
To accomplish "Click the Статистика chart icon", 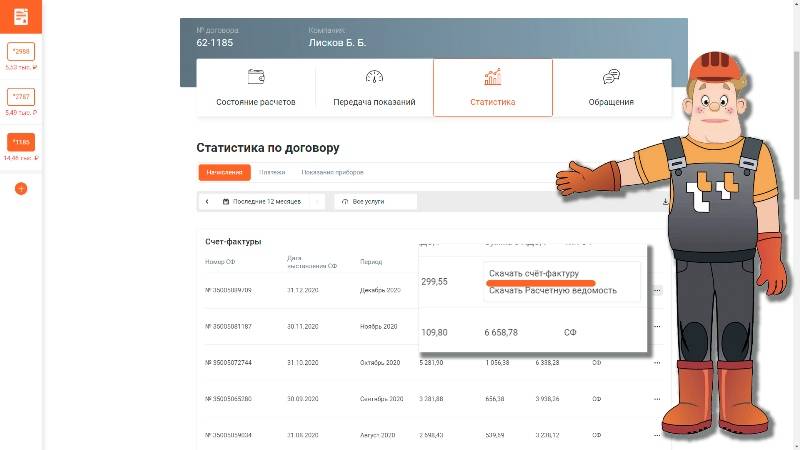I will pyautogui.click(x=492, y=77).
